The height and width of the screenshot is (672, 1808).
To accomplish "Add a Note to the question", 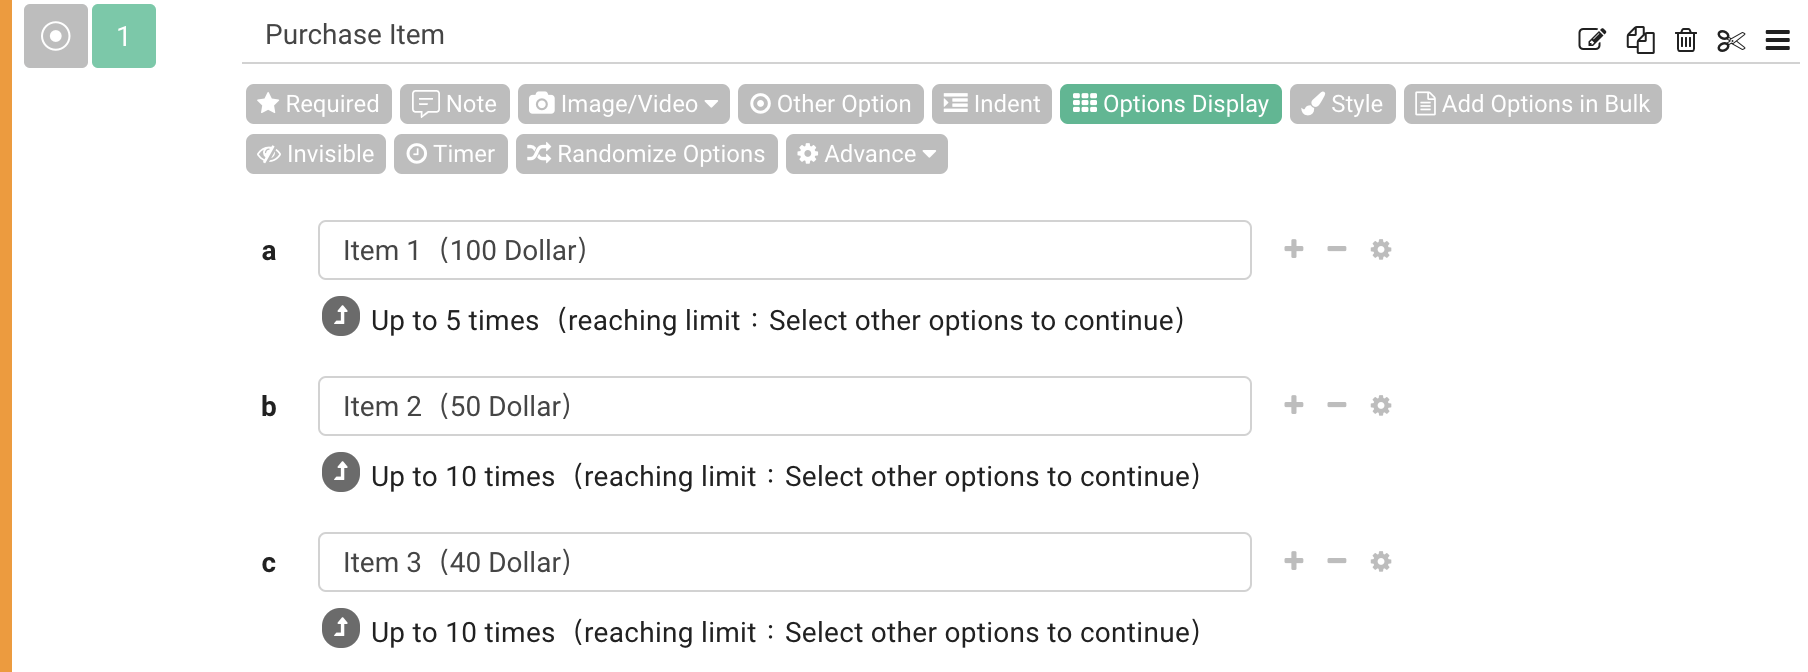I will point(455,103).
